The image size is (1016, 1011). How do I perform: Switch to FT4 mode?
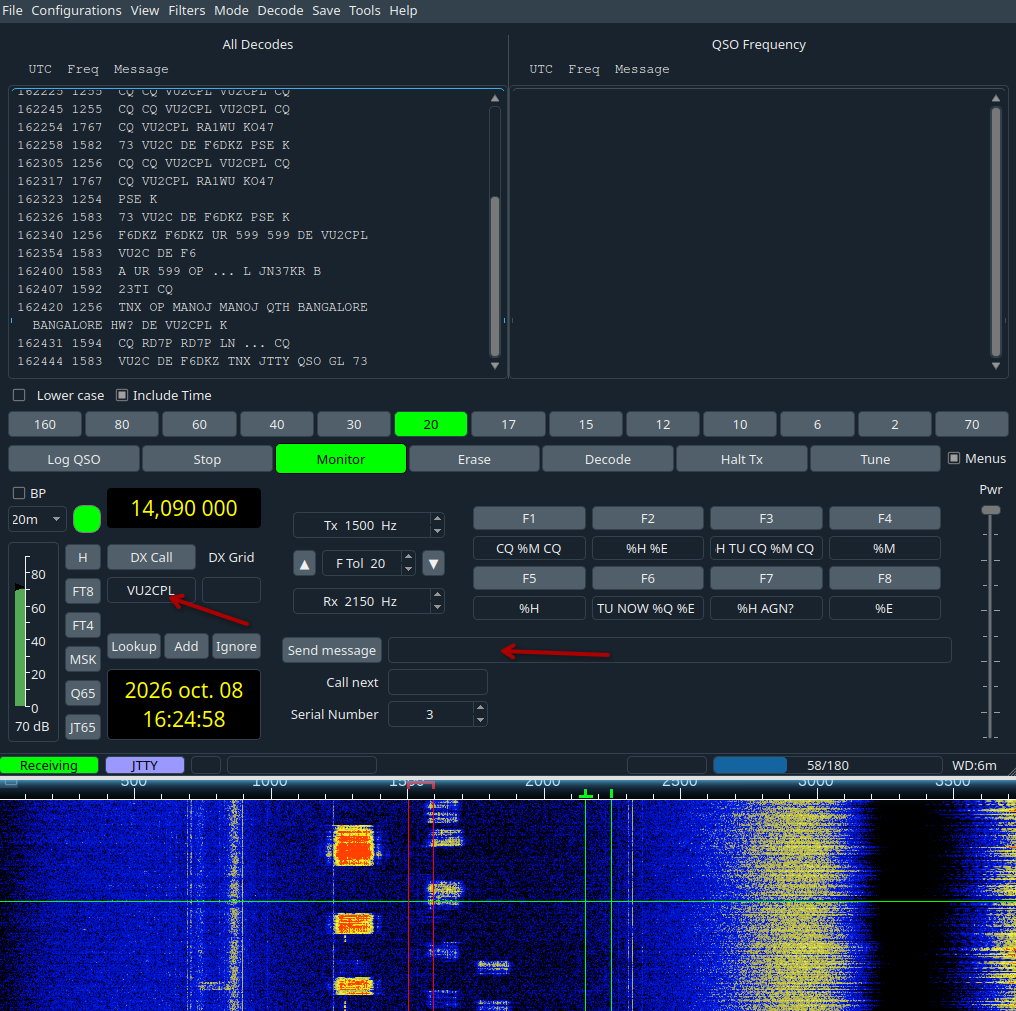coord(83,625)
